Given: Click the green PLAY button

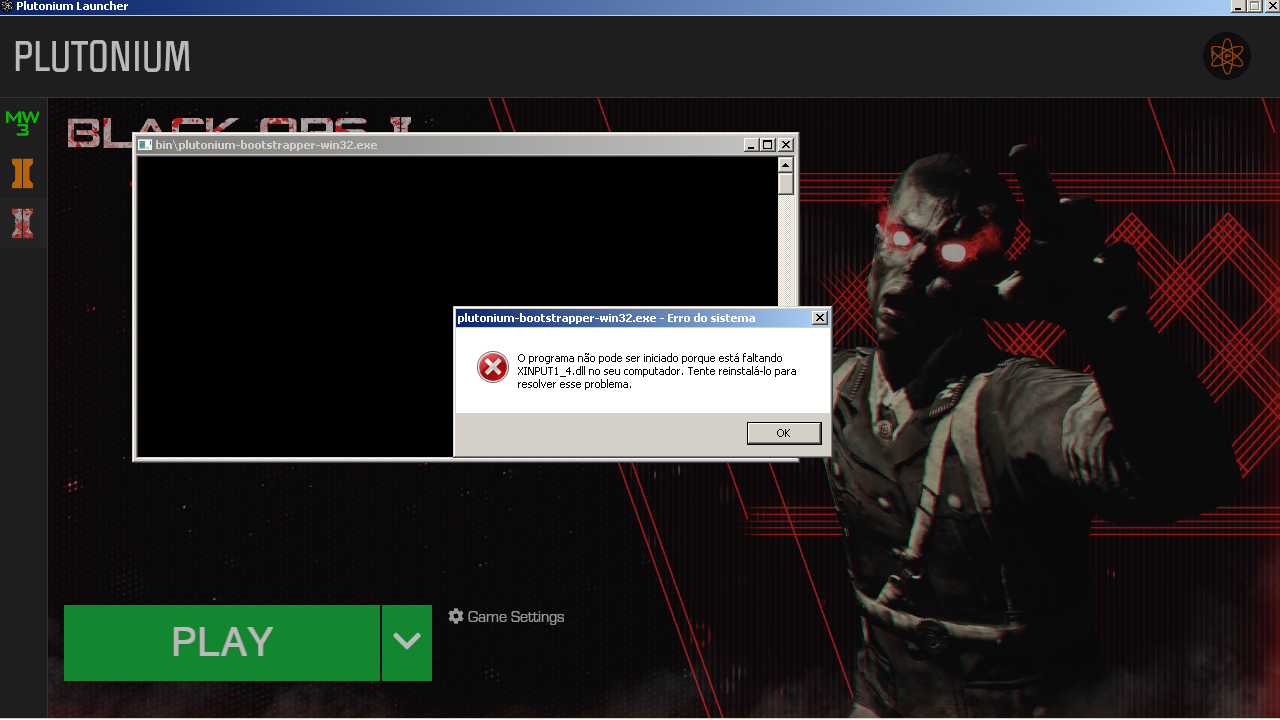Looking at the screenshot, I should pos(222,643).
